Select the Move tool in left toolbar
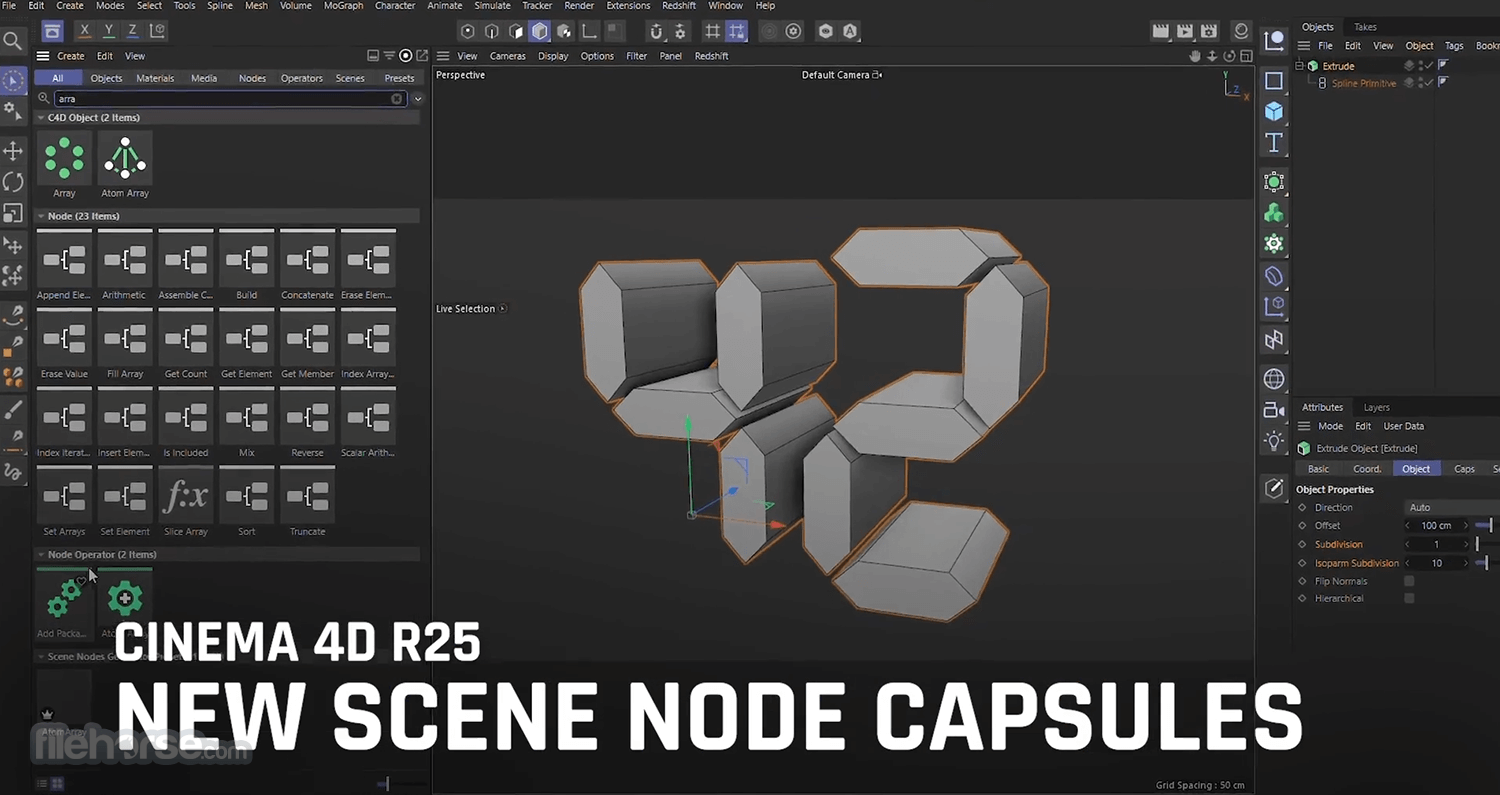The height and width of the screenshot is (795, 1500). 13,151
